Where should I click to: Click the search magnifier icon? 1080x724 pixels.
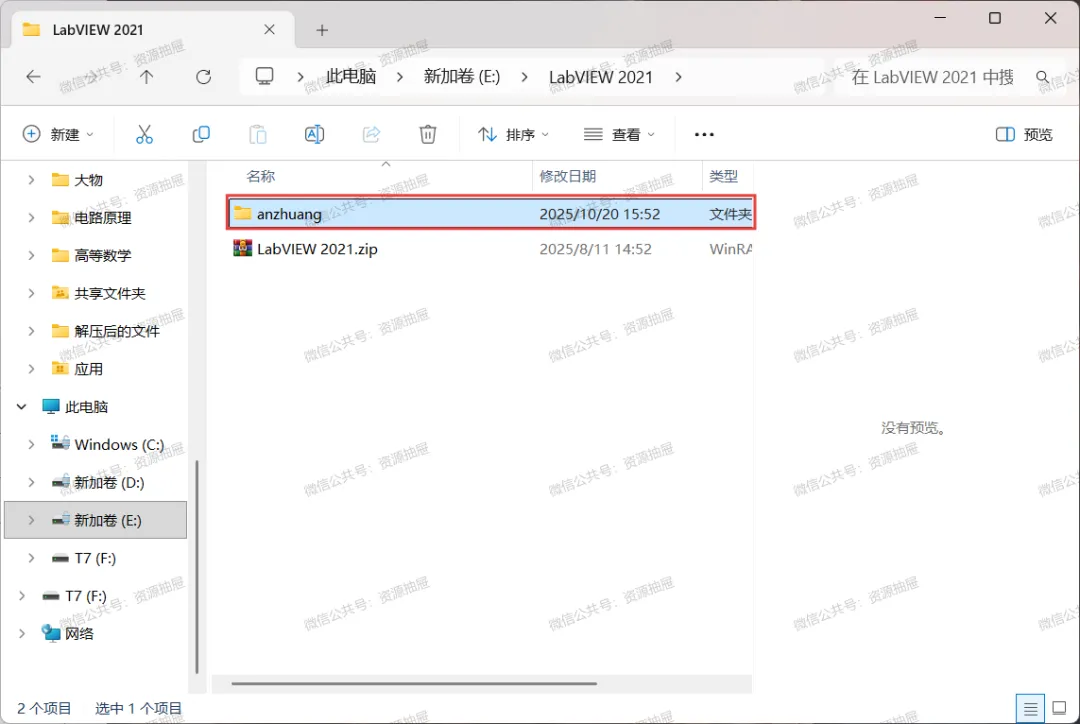point(1043,77)
